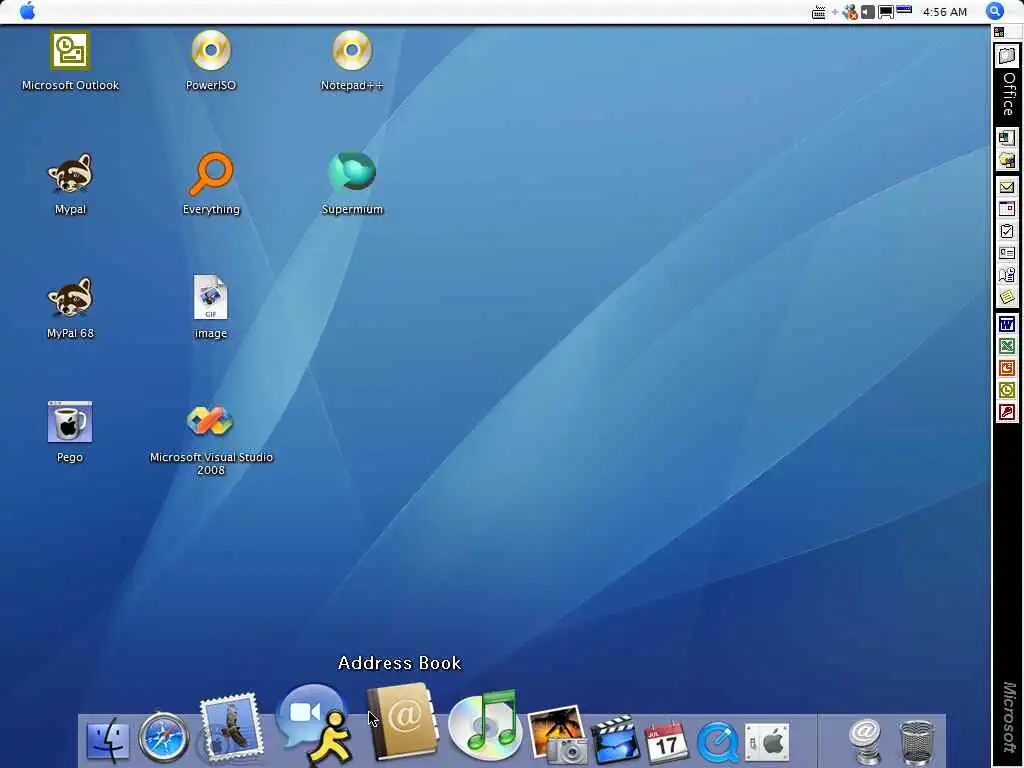Select the Mypal raccoon desktop icon
The image size is (1024, 768).
pos(70,184)
